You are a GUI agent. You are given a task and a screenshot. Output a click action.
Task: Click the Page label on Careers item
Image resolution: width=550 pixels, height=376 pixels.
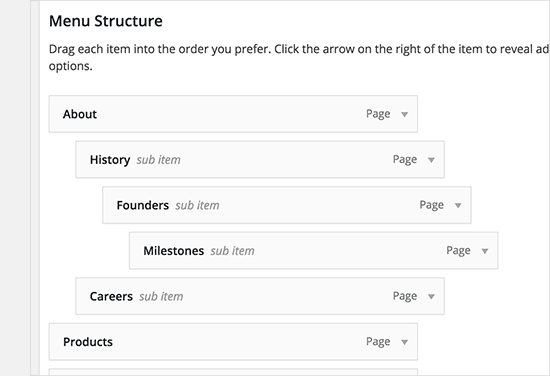(405, 296)
